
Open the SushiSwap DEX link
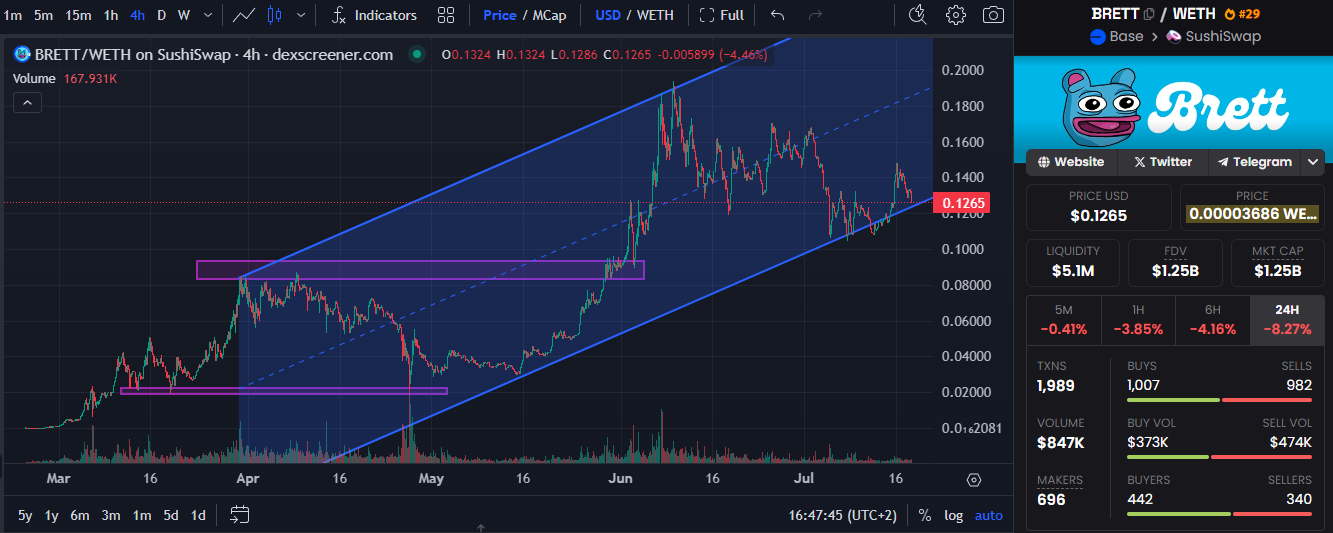[x=1214, y=37]
